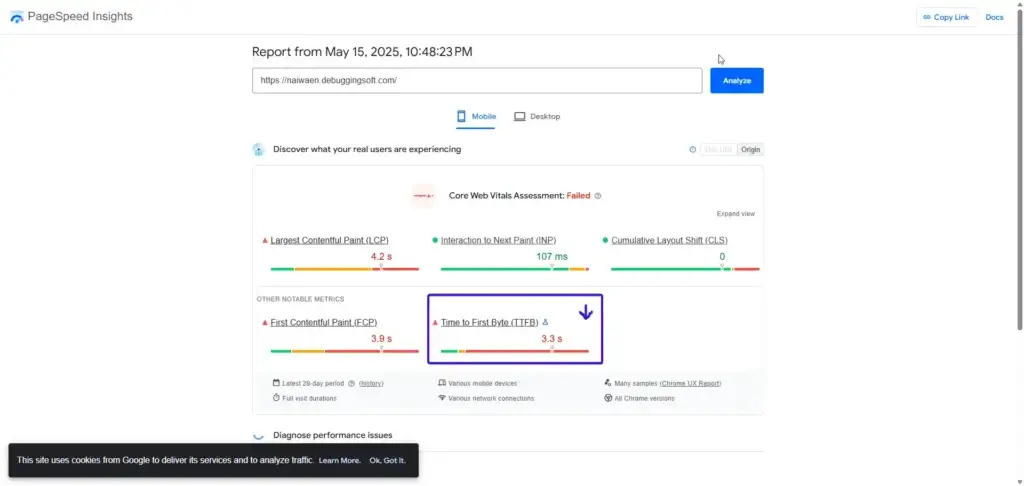Open First Contentful Paint (FCP) link
This screenshot has width=1024, height=486.
pos(323,323)
